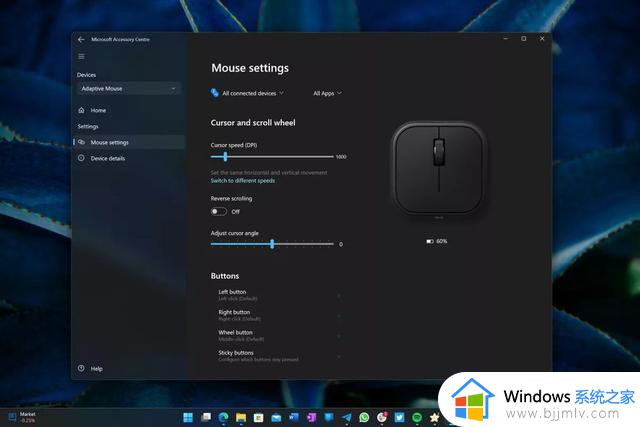Image resolution: width=640 pixels, height=427 pixels.
Task: Expand the Wheel button setting row
Action: click(x=279, y=336)
